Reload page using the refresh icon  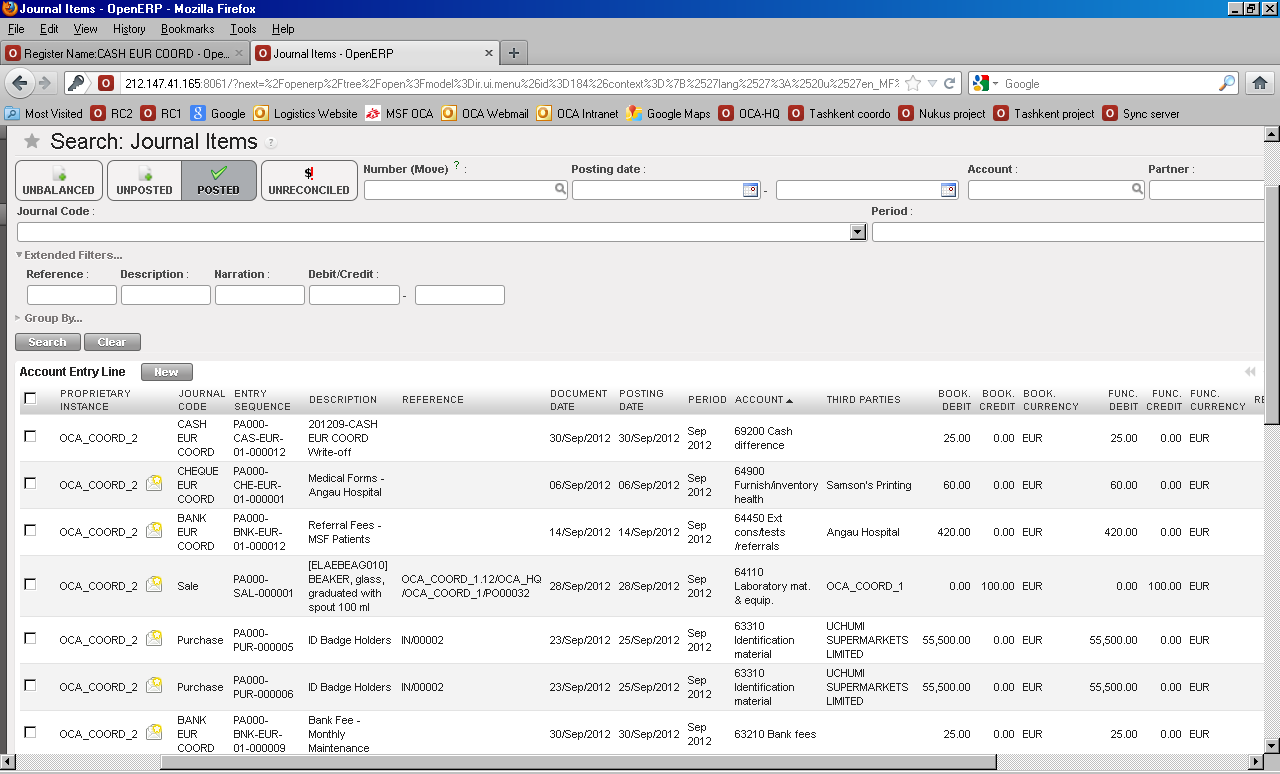click(950, 83)
